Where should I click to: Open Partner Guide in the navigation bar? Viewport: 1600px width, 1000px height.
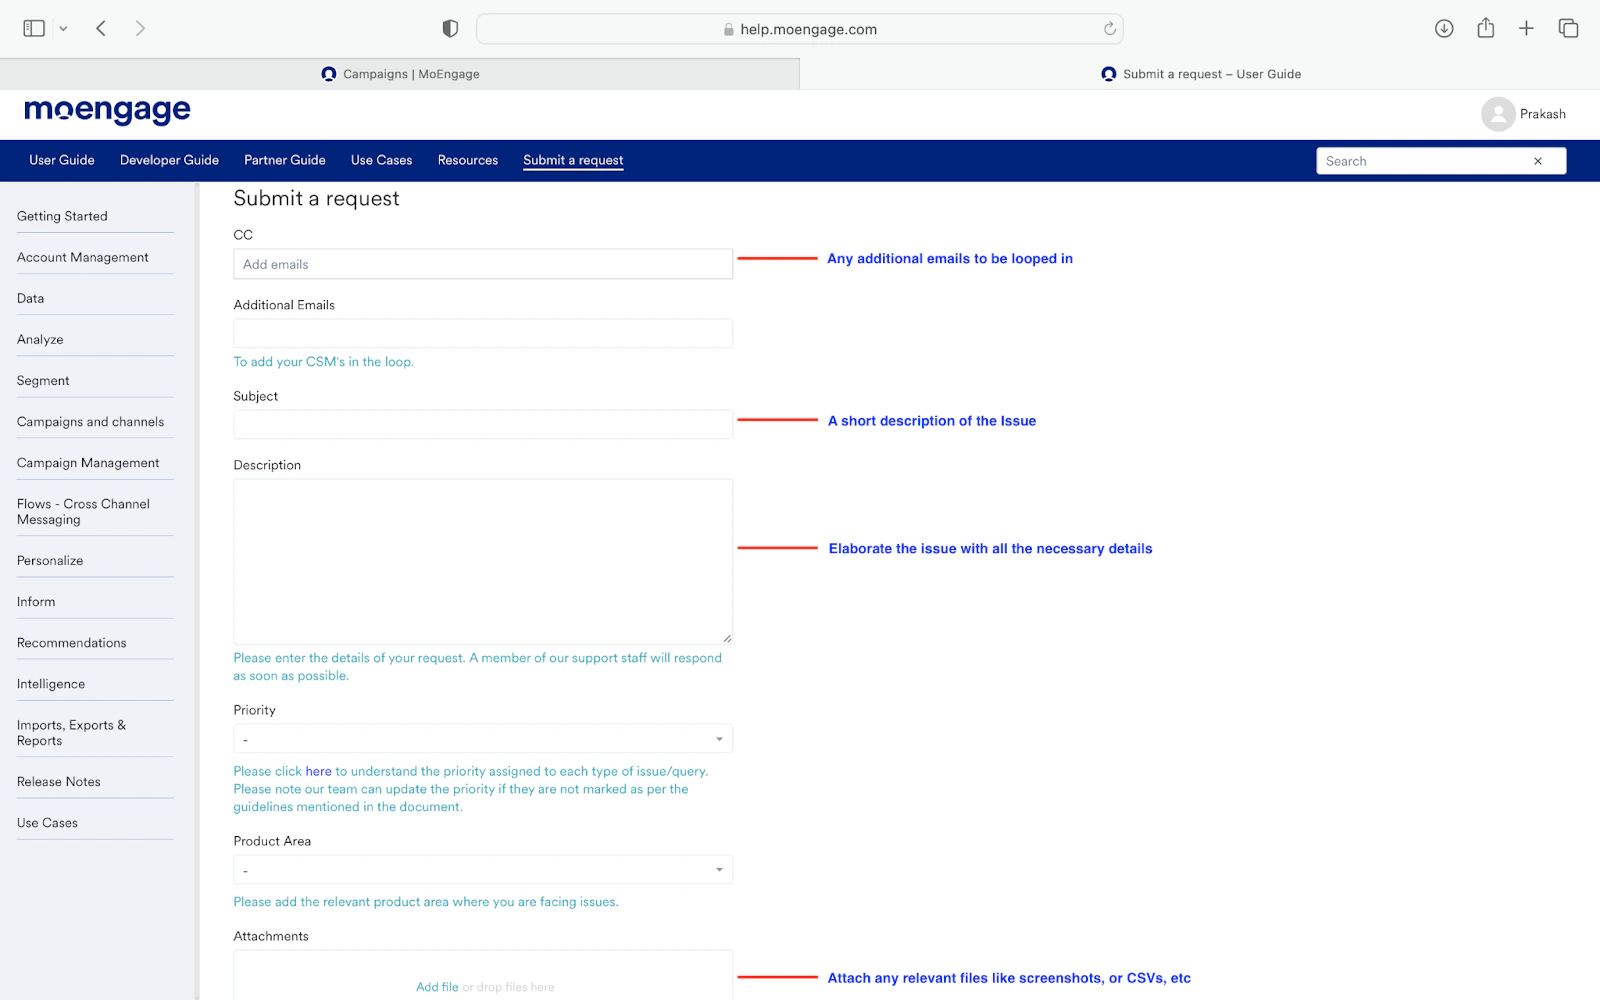click(x=285, y=160)
